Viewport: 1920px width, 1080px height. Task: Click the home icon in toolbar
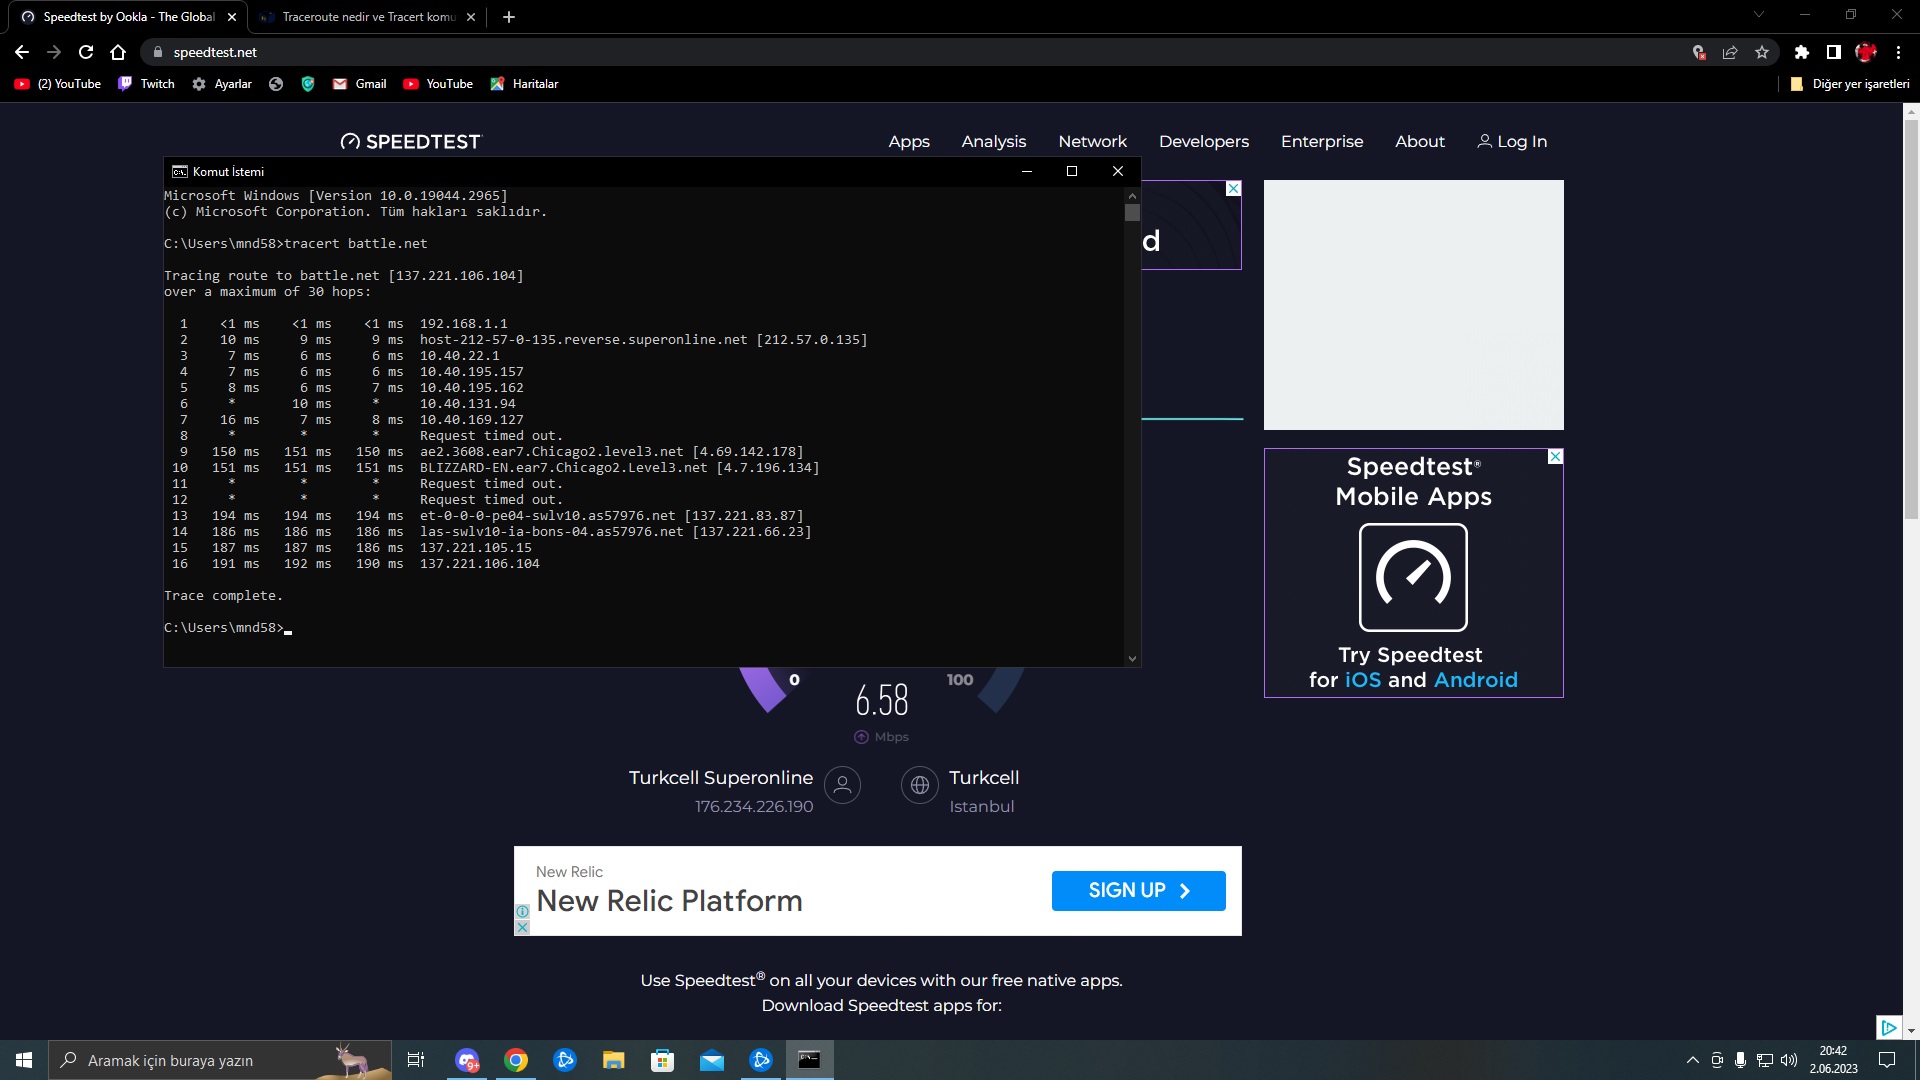pyautogui.click(x=118, y=52)
